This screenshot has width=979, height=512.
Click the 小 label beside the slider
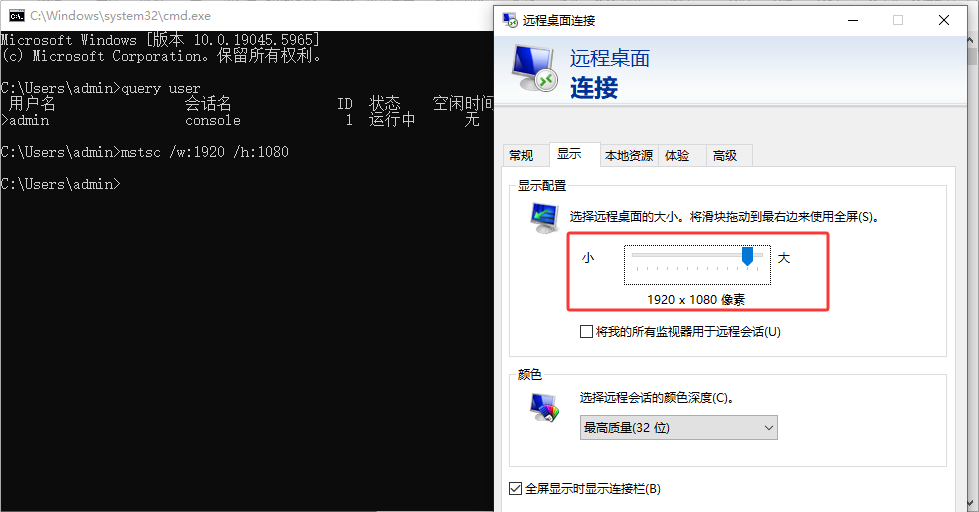pos(588,257)
